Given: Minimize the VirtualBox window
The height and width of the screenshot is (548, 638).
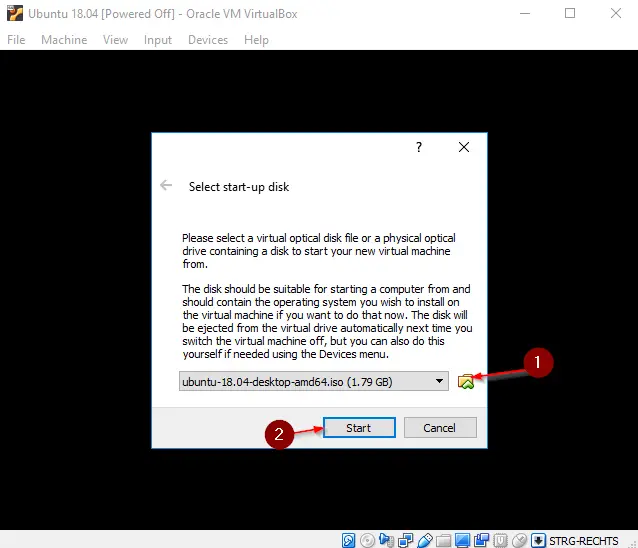Looking at the screenshot, I should point(525,13).
